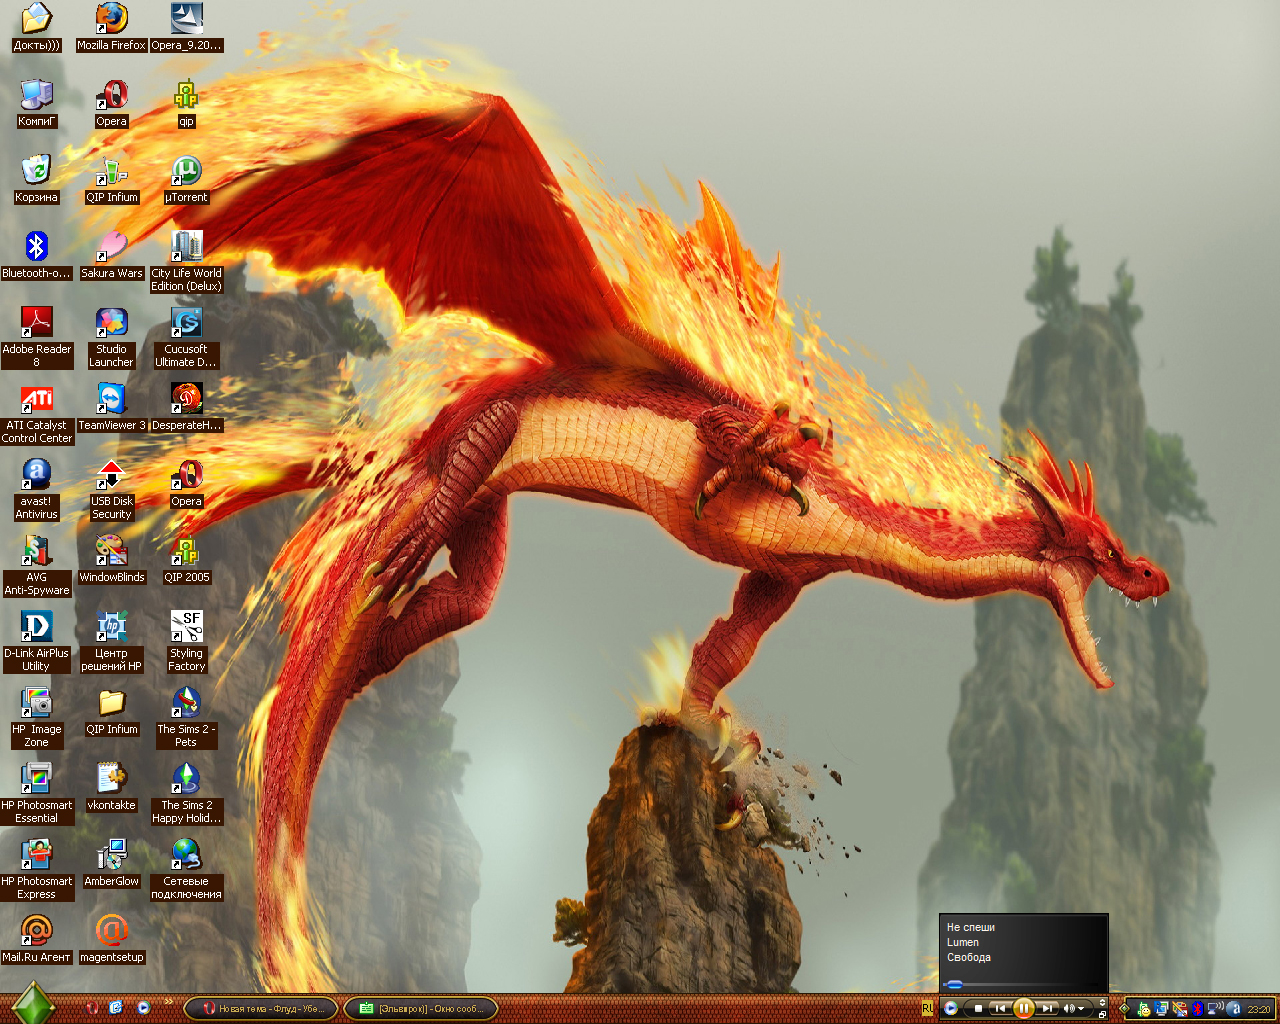The image size is (1280, 1024).
Task: Launch WindowBlinds icon
Action: pyautogui.click(x=111, y=560)
